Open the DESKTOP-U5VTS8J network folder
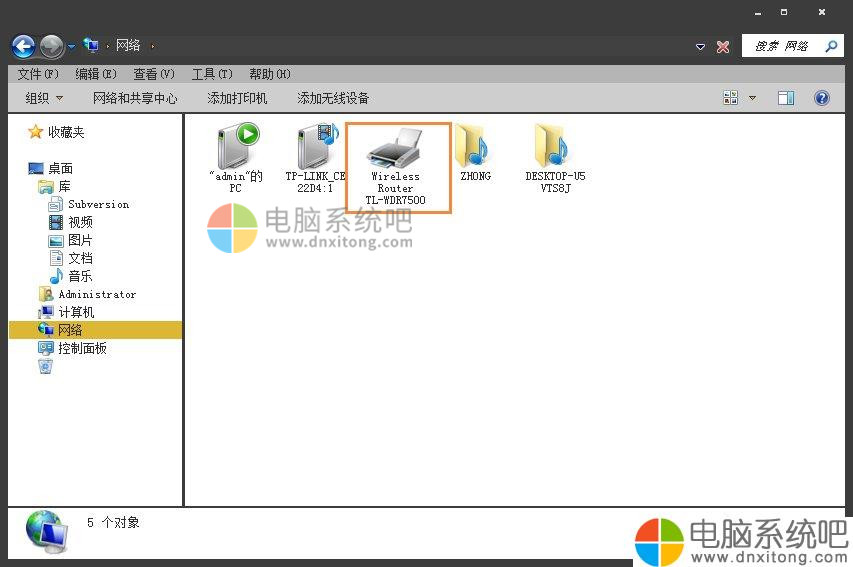 pyautogui.click(x=554, y=148)
